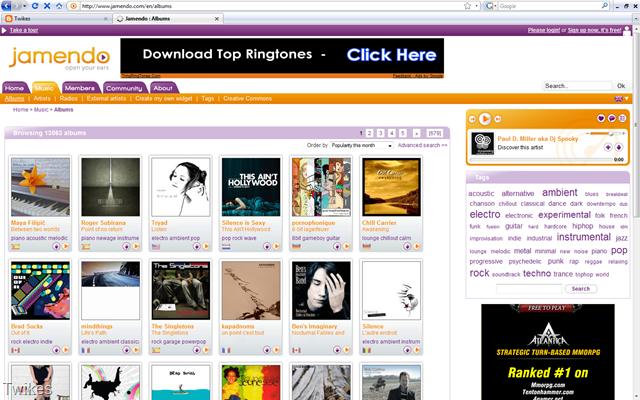Download Roger Subirana's album
Viewport: 640px width, 400px height.
click(126, 246)
